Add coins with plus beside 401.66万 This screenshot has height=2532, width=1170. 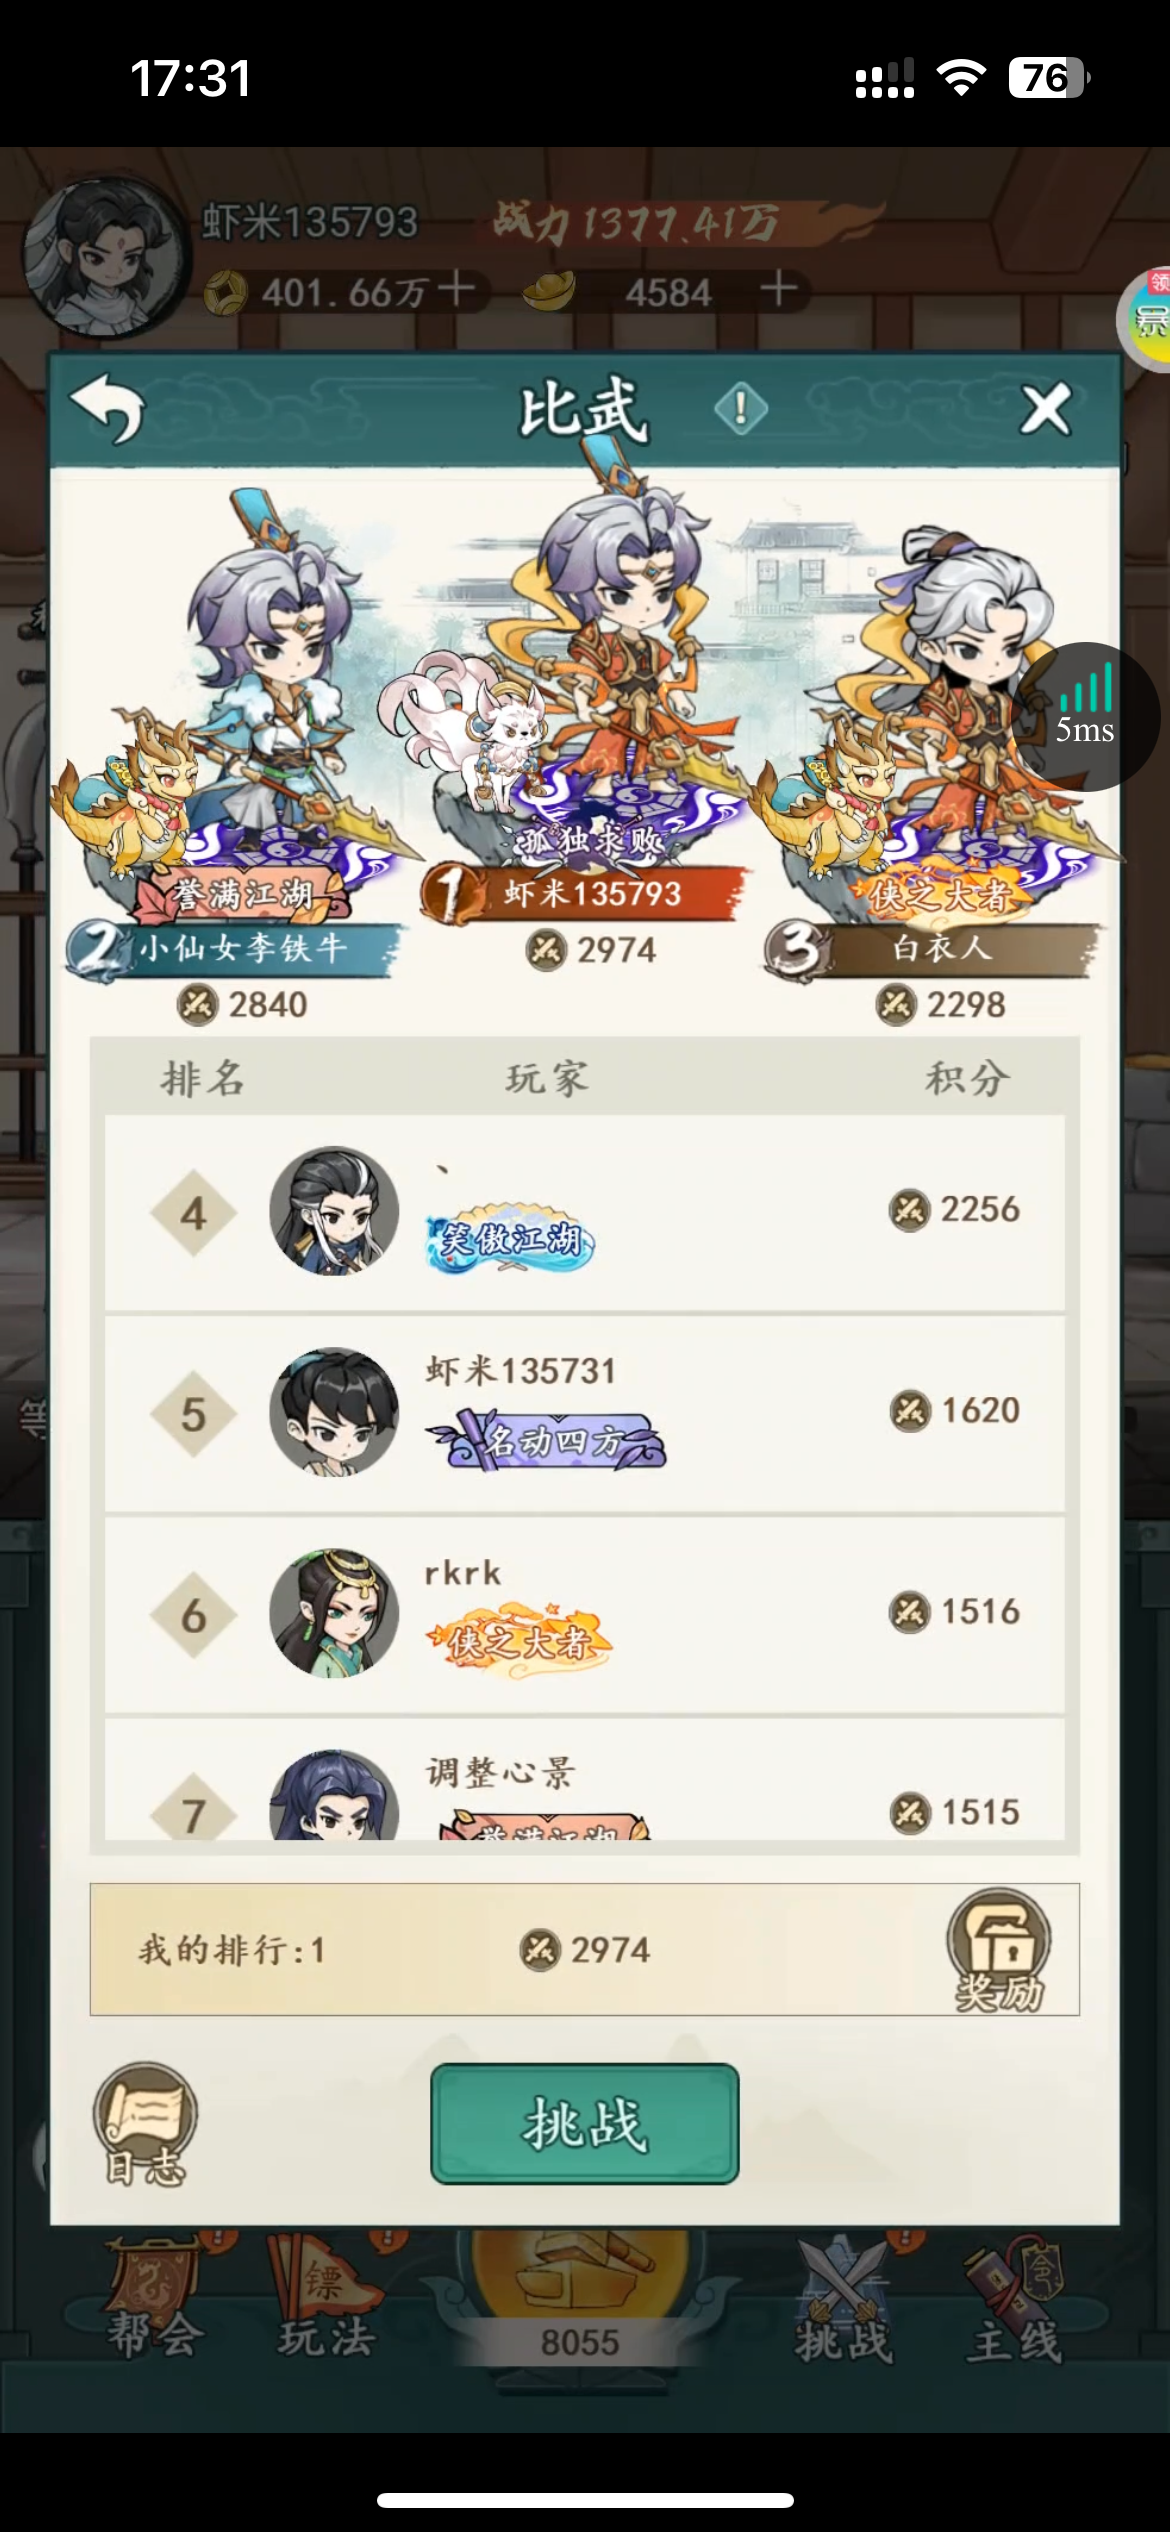tap(457, 291)
